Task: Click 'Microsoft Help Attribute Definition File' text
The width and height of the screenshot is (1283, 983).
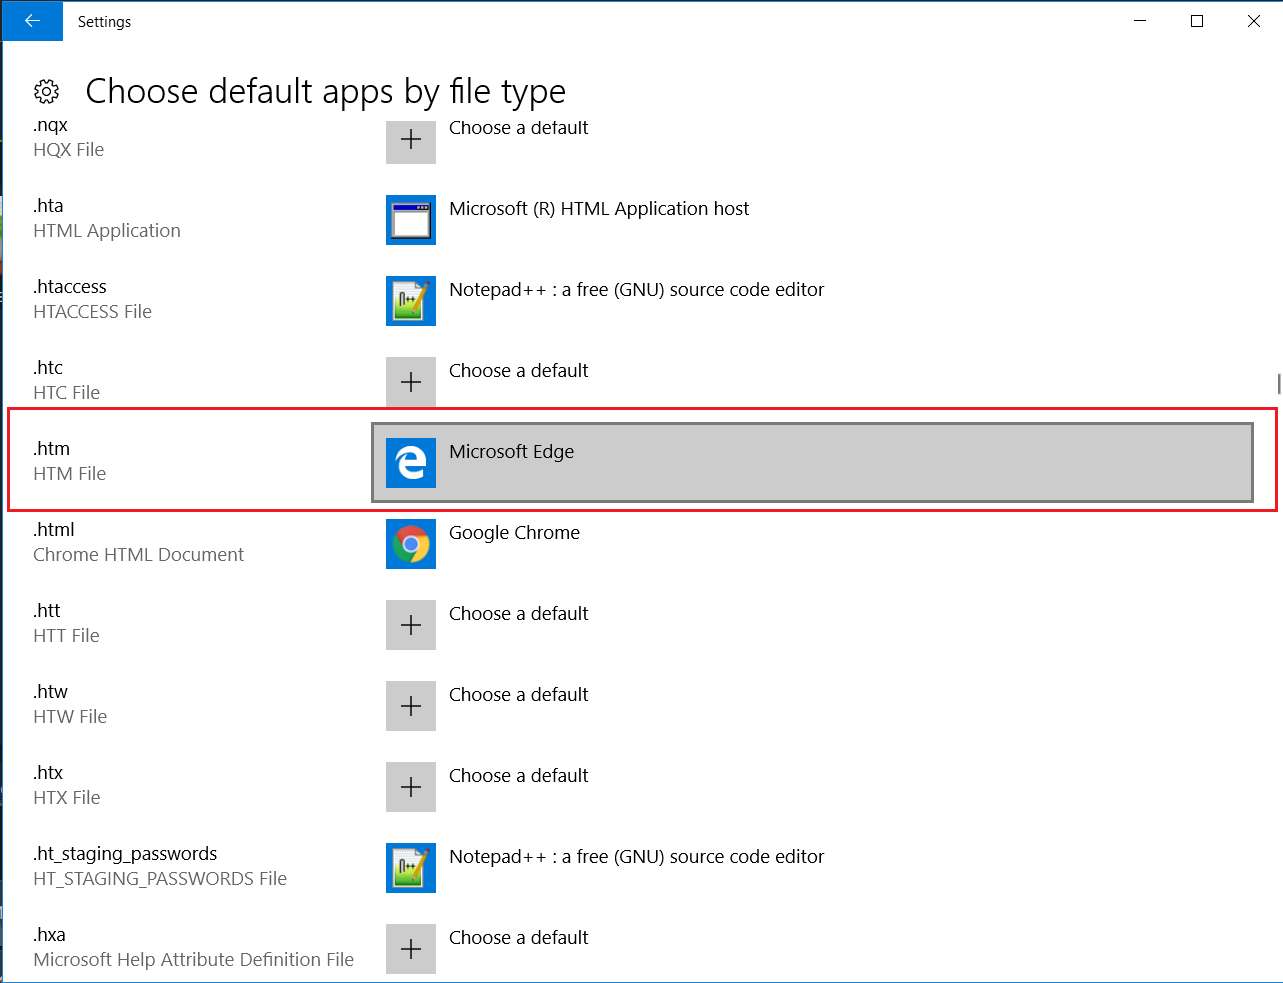Action: (194, 960)
